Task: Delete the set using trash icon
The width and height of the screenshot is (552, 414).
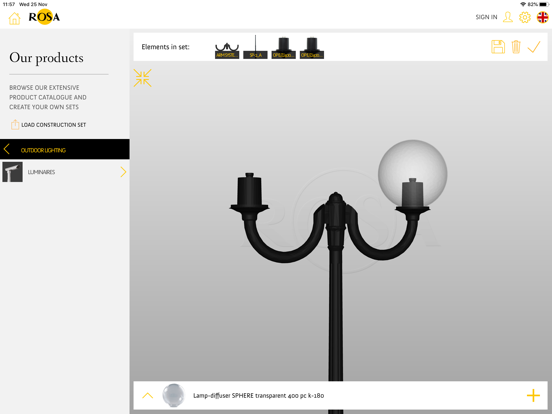Action: tap(516, 47)
